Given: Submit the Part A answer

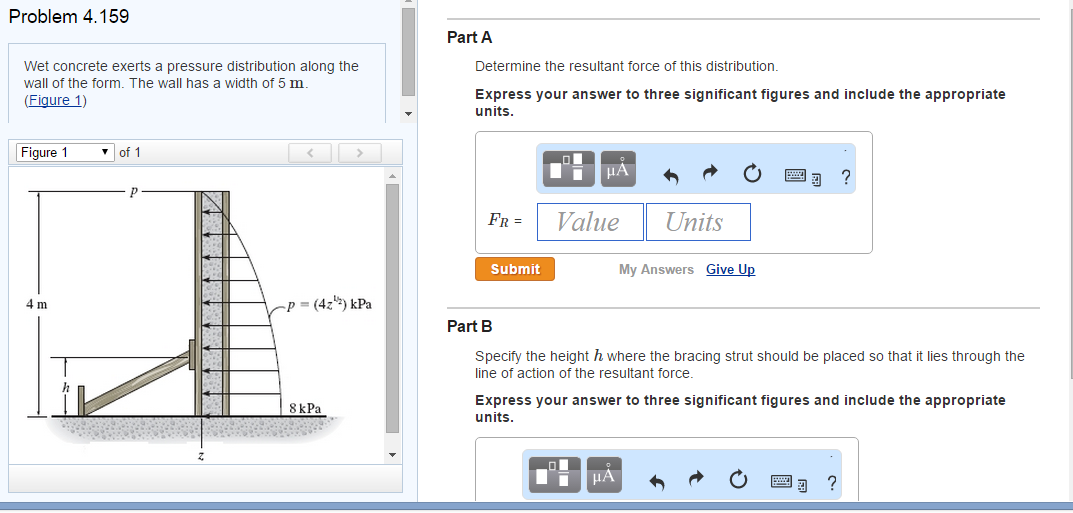Looking at the screenshot, I should click(x=515, y=269).
